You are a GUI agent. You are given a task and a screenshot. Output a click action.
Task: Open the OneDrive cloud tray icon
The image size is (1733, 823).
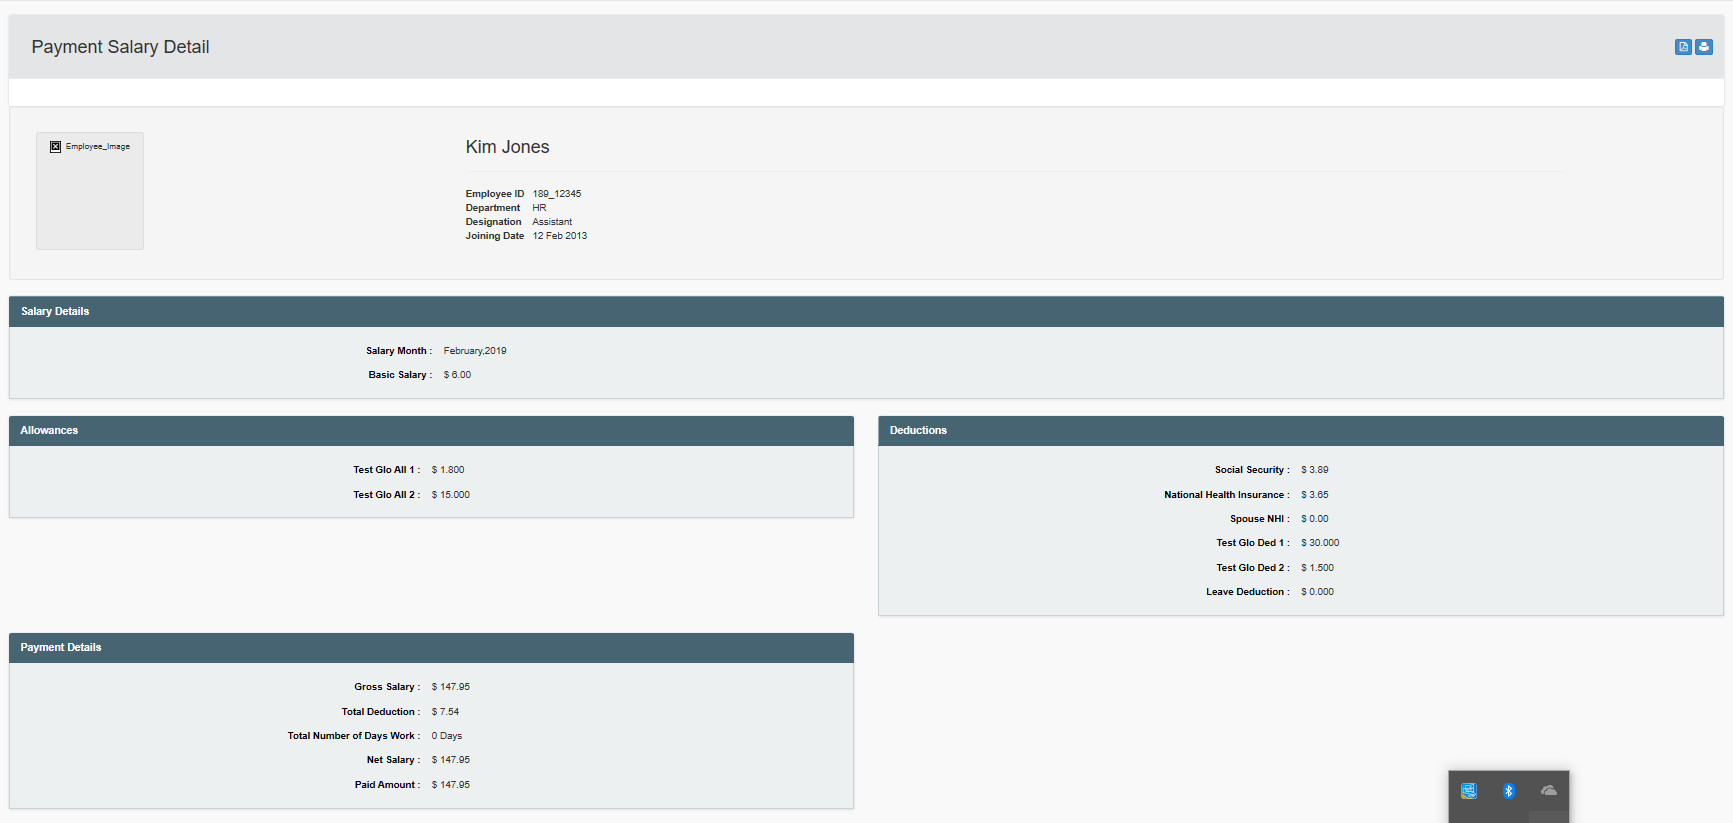click(x=1548, y=791)
